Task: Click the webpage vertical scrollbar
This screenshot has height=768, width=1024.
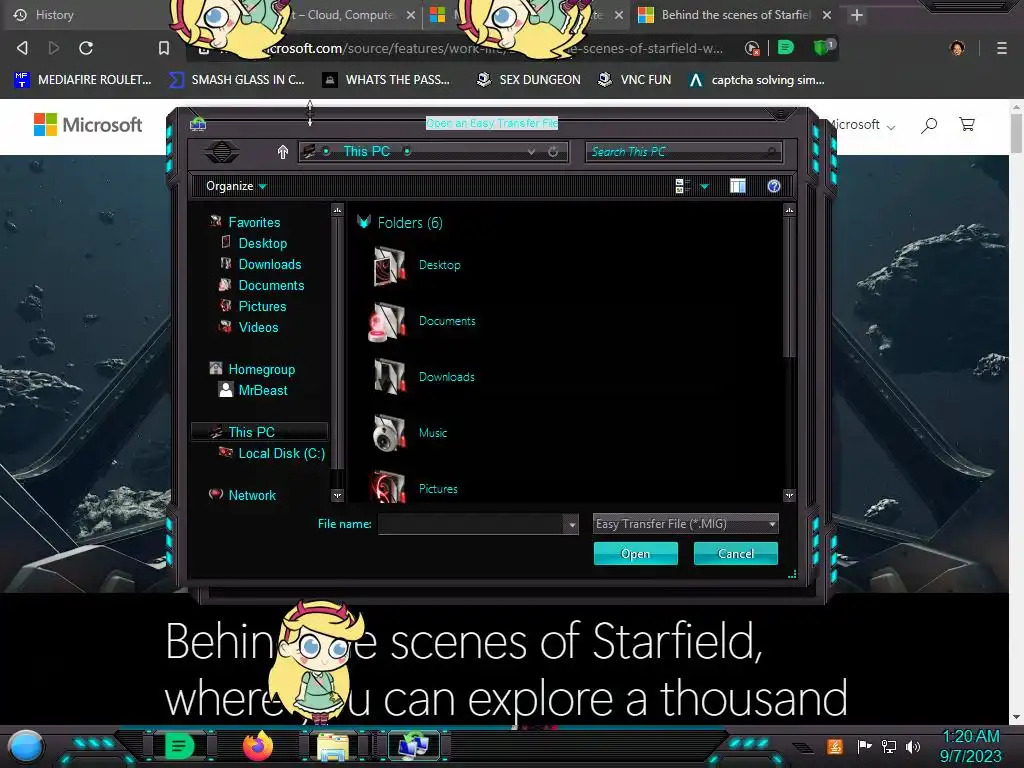Action: click(1016, 134)
